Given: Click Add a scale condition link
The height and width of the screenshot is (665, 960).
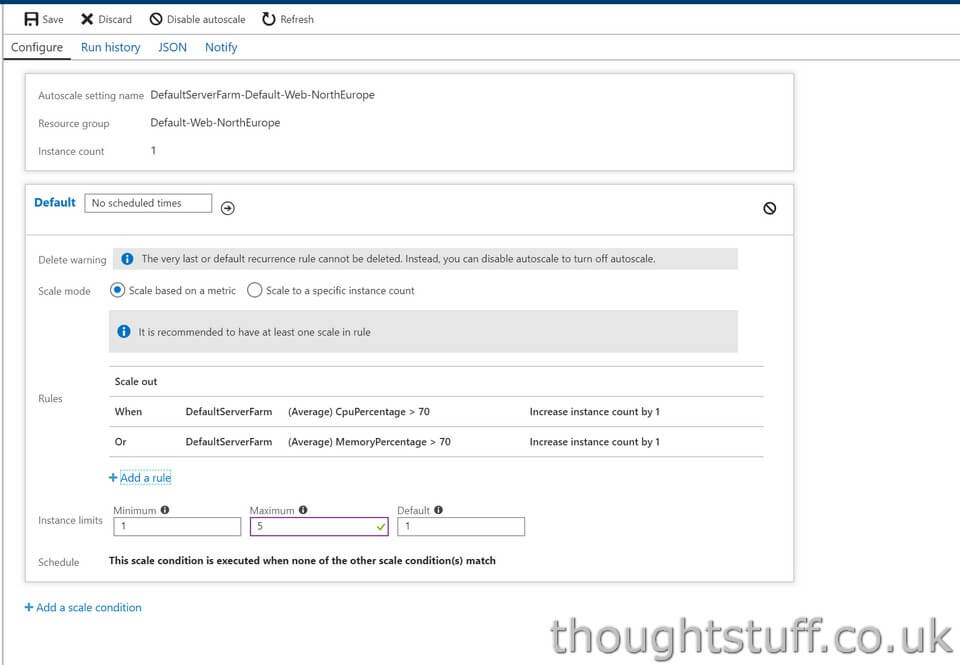Looking at the screenshot, I should click(x=83, y=607).
